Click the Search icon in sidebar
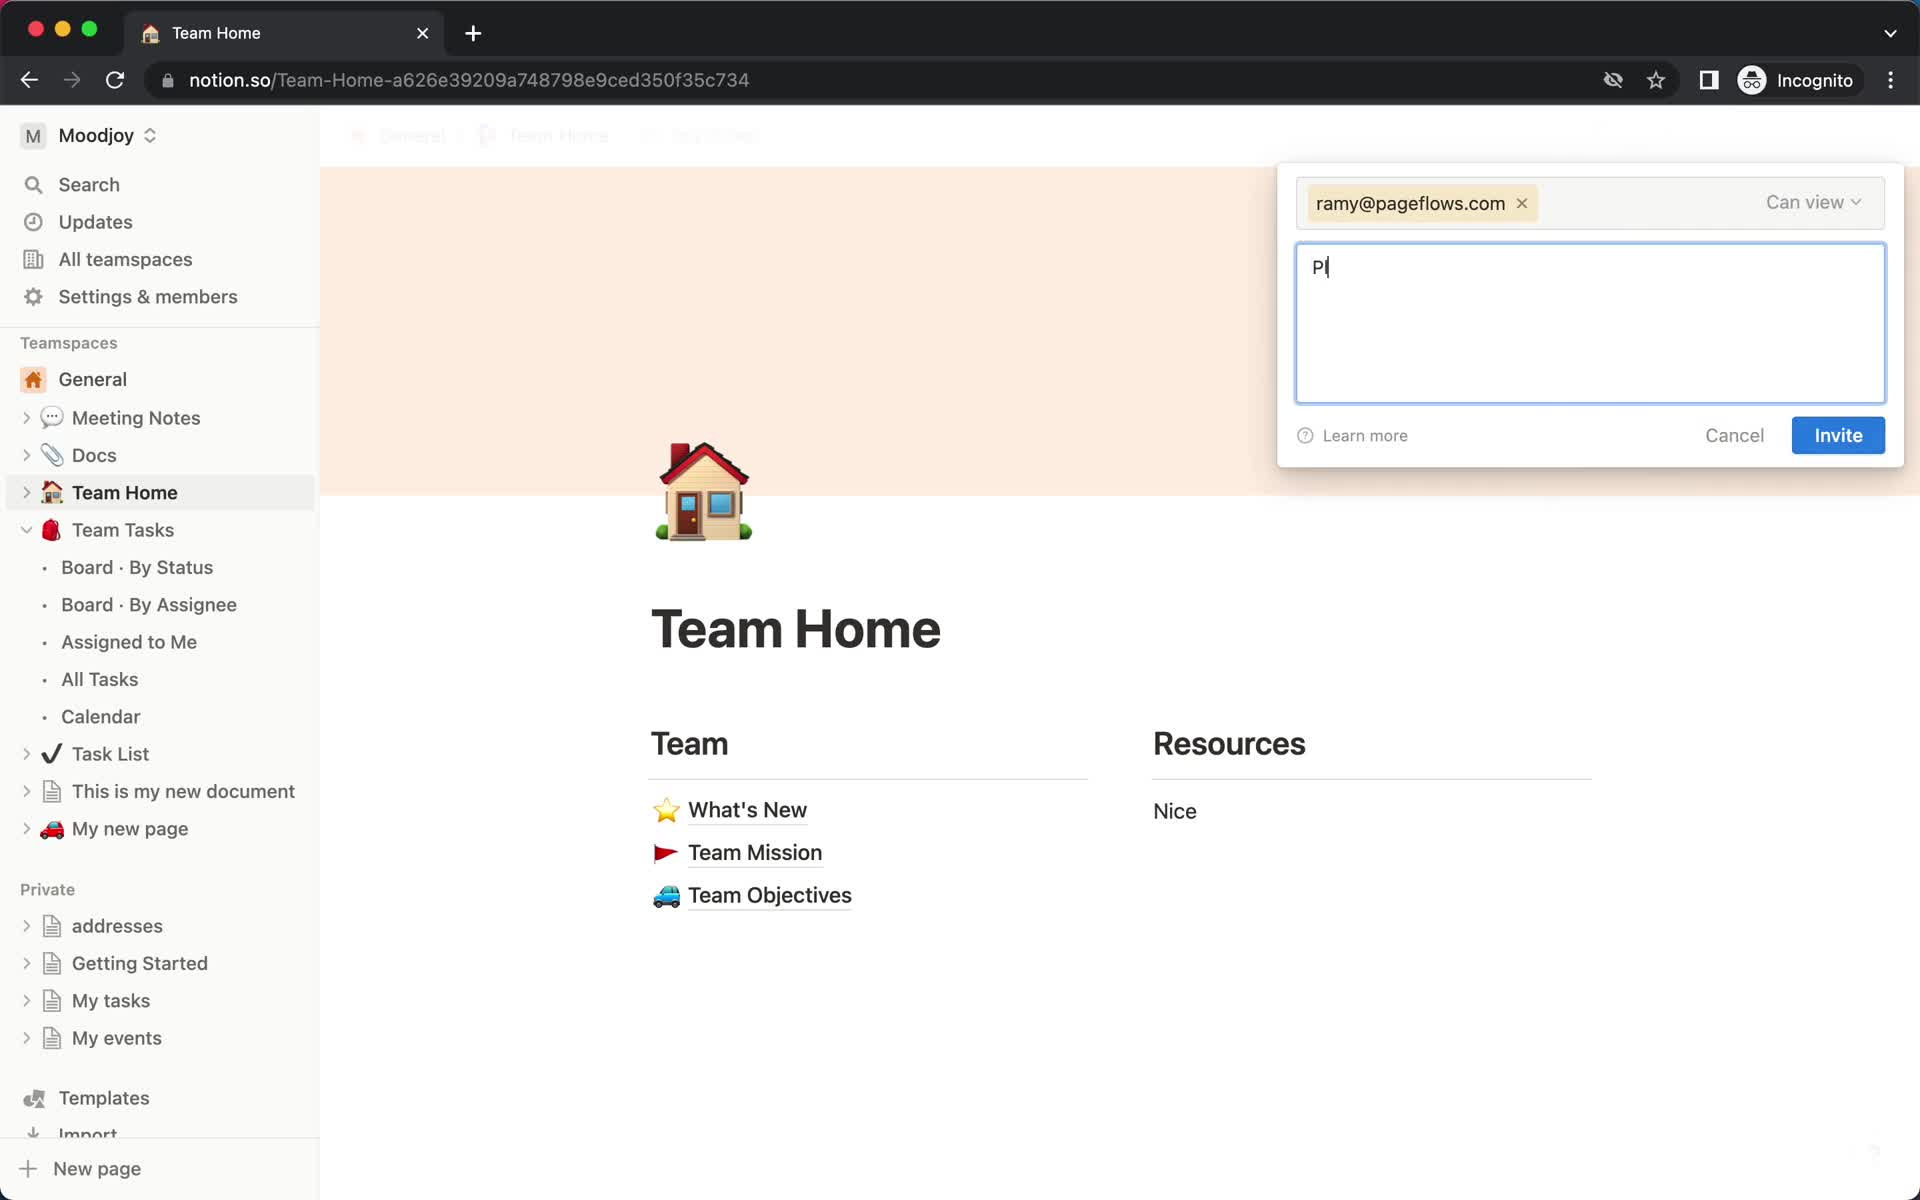 tap(33, 184)
